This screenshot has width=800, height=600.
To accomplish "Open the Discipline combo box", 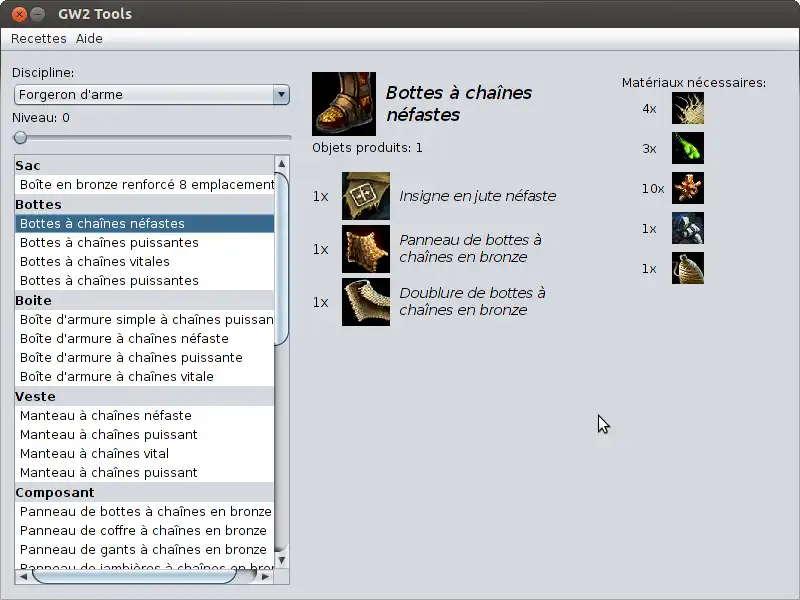I will (152, 95).
